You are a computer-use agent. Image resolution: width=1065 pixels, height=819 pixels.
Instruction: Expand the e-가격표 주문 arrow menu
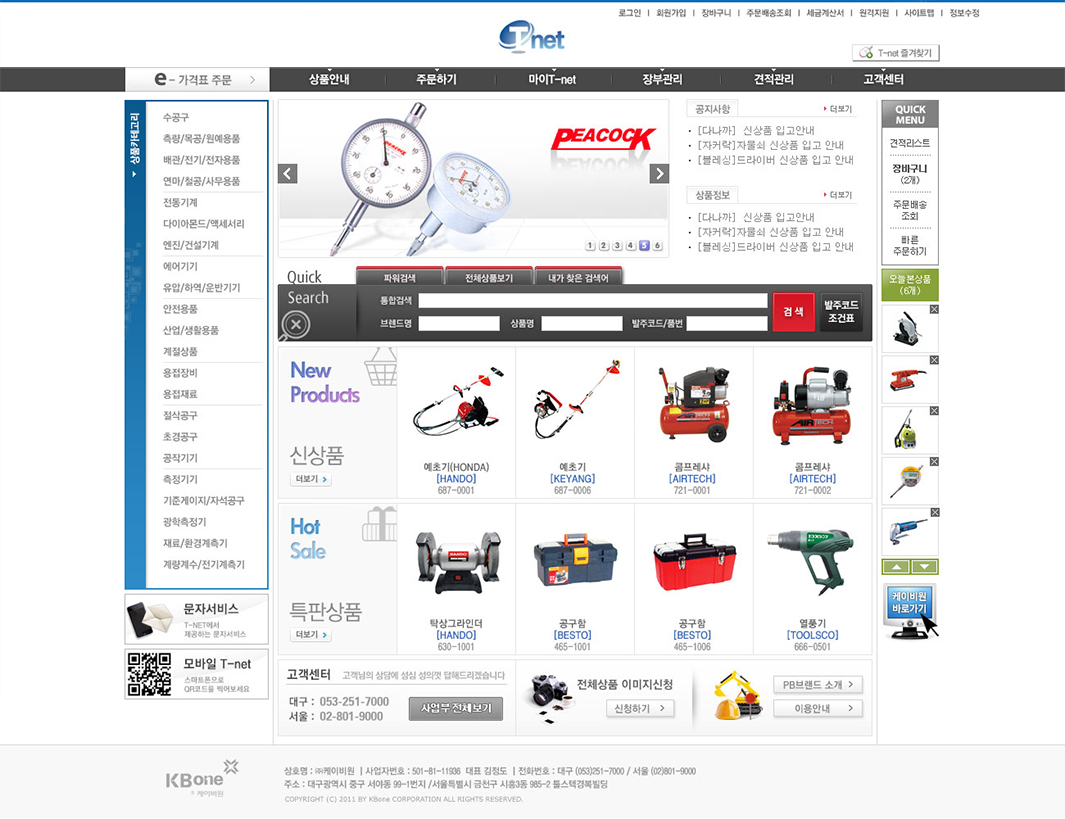click(253, 80)
